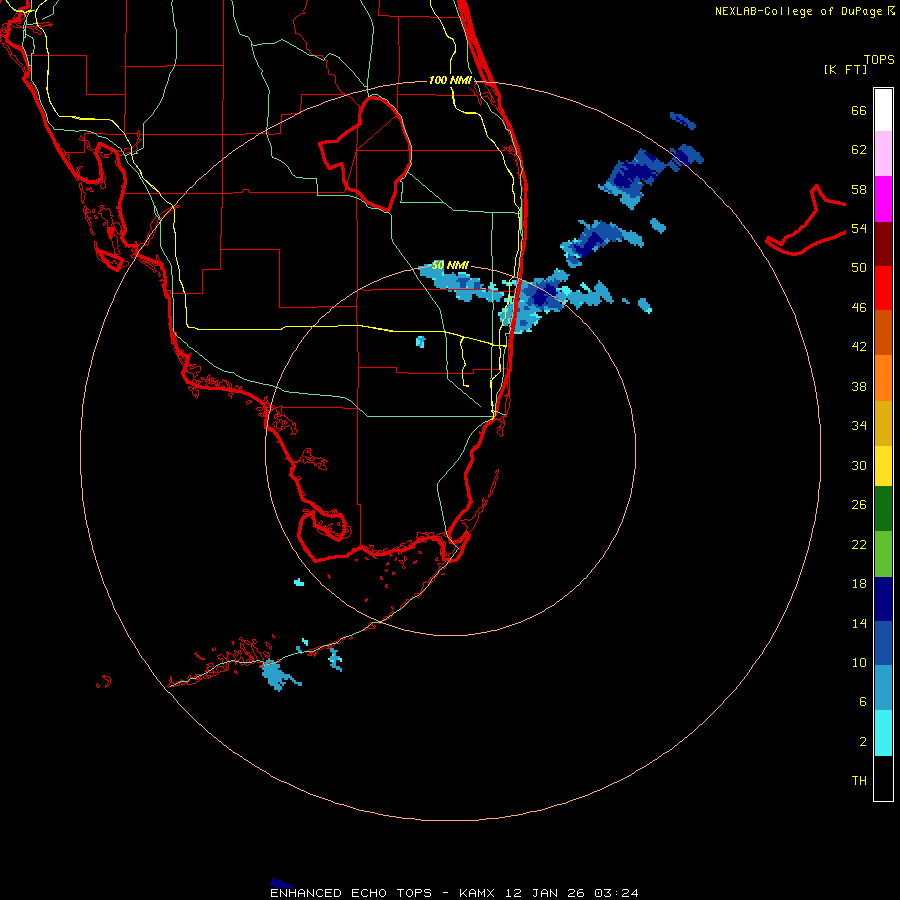The height and width of the screenshot is (900, 900).
Task: Pick the dark orange legend swatch
Action: coord(883,333)
